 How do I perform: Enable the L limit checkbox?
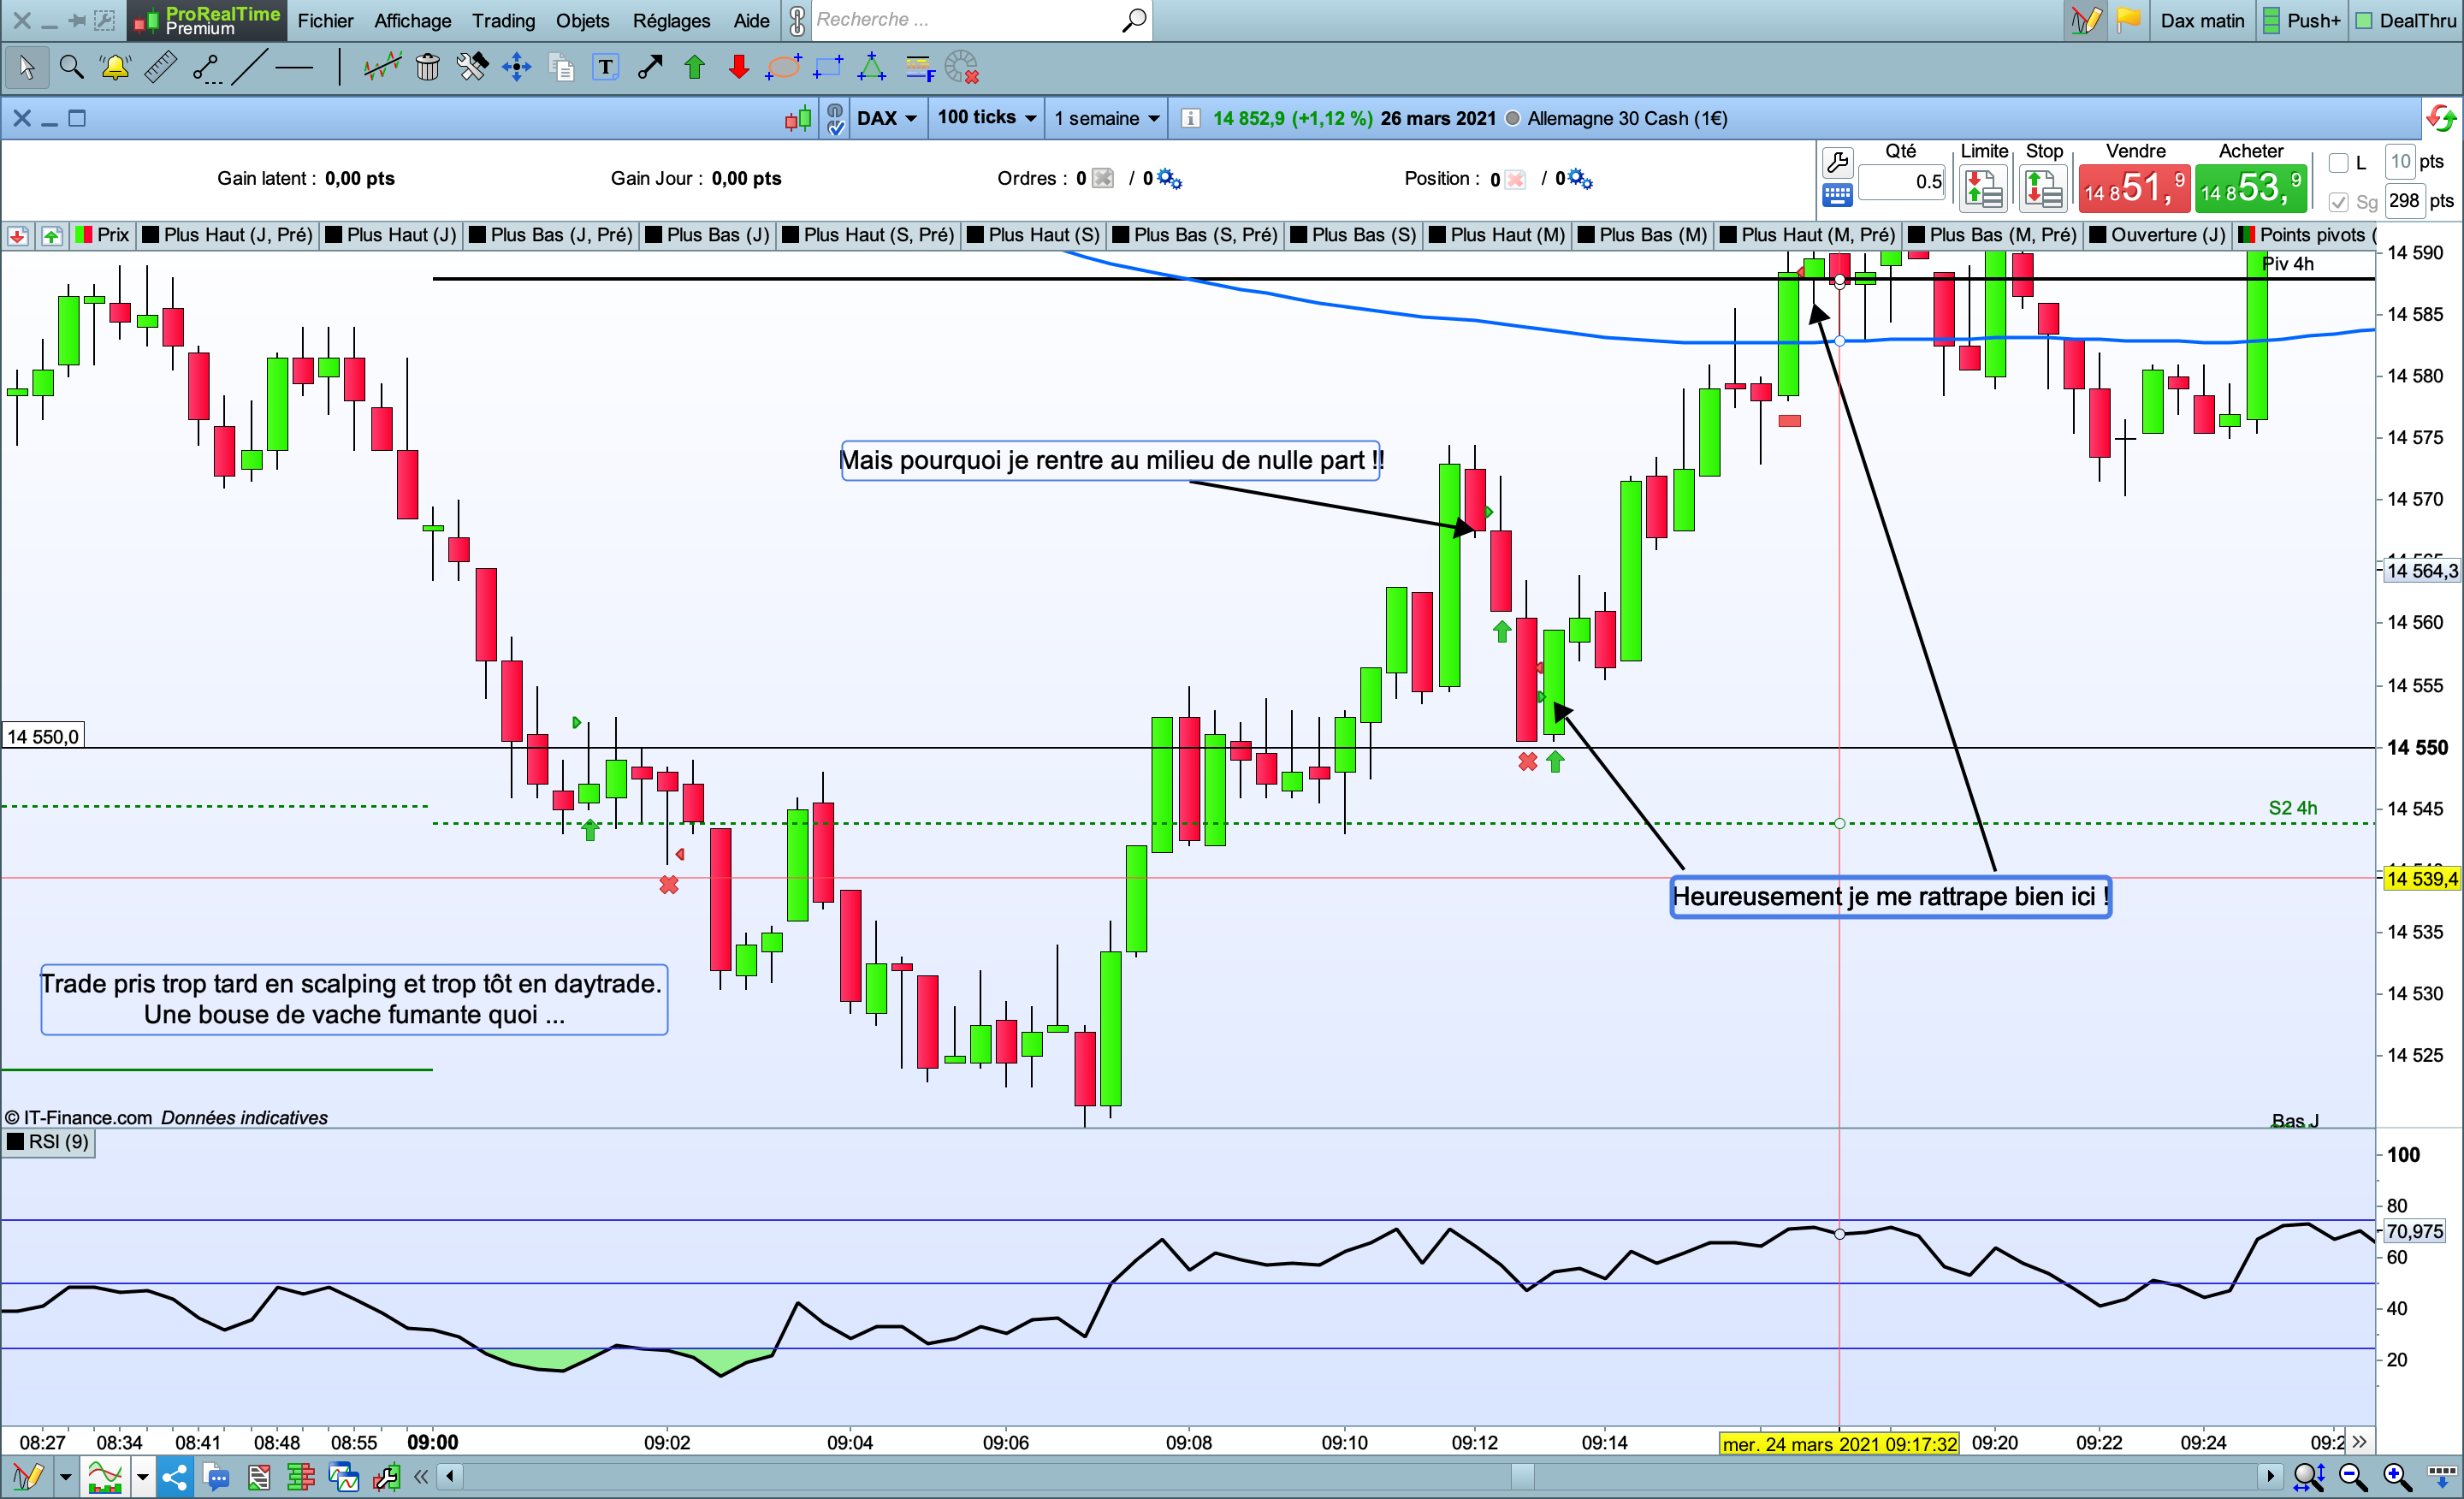2339,163
